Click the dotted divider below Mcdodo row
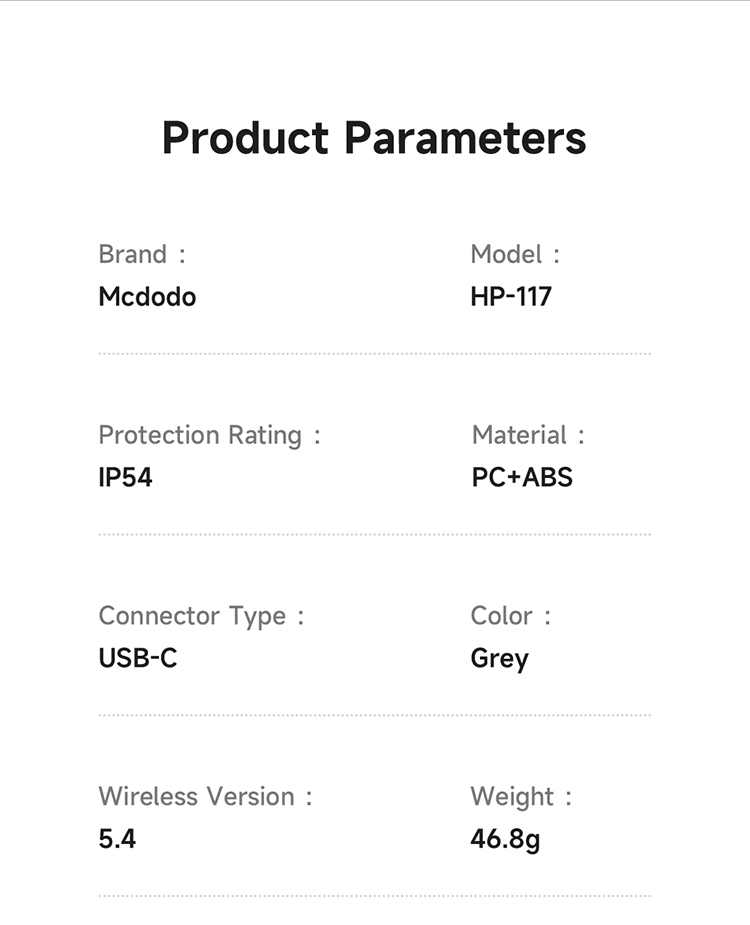The height and width of the screenshot is (925, 750). click(x=374, y=353)
